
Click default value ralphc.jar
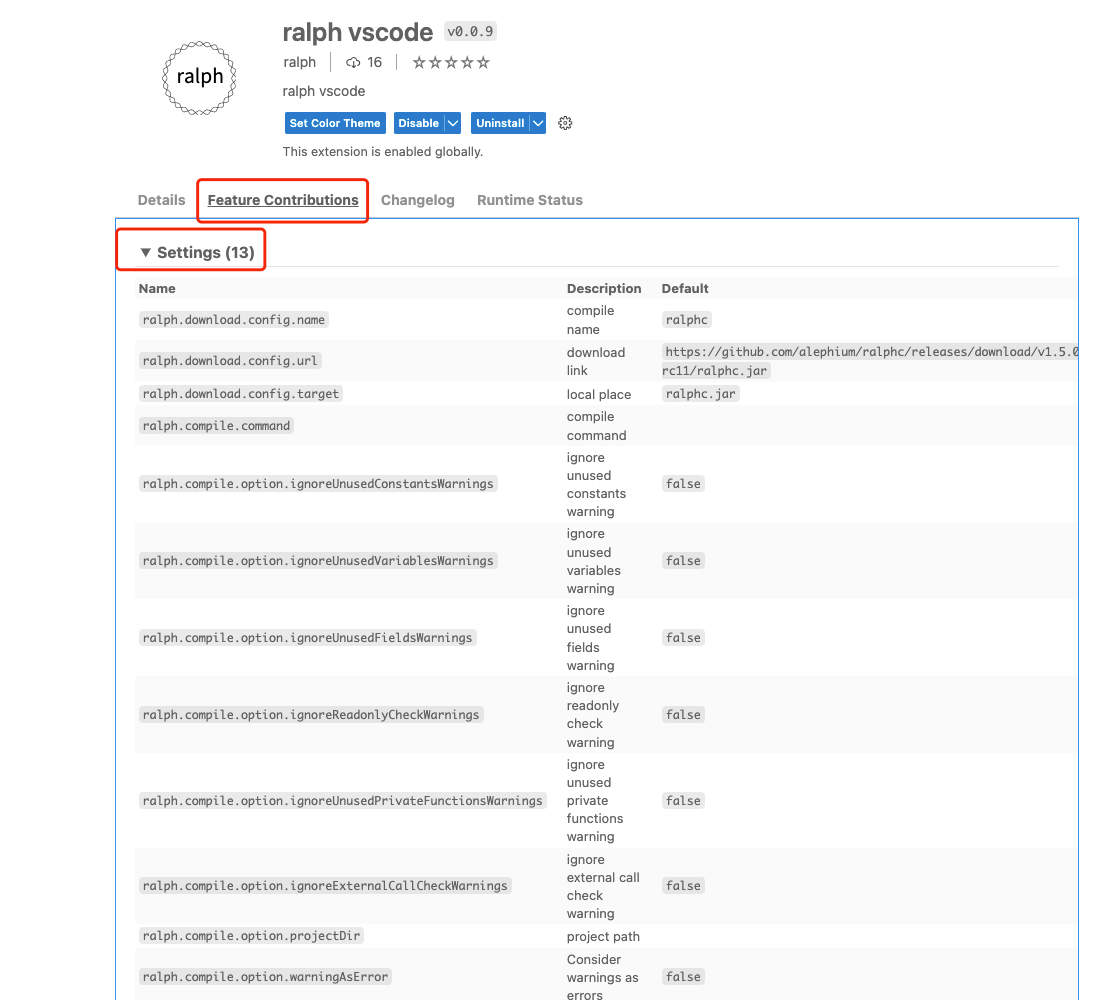coord(700,394)
